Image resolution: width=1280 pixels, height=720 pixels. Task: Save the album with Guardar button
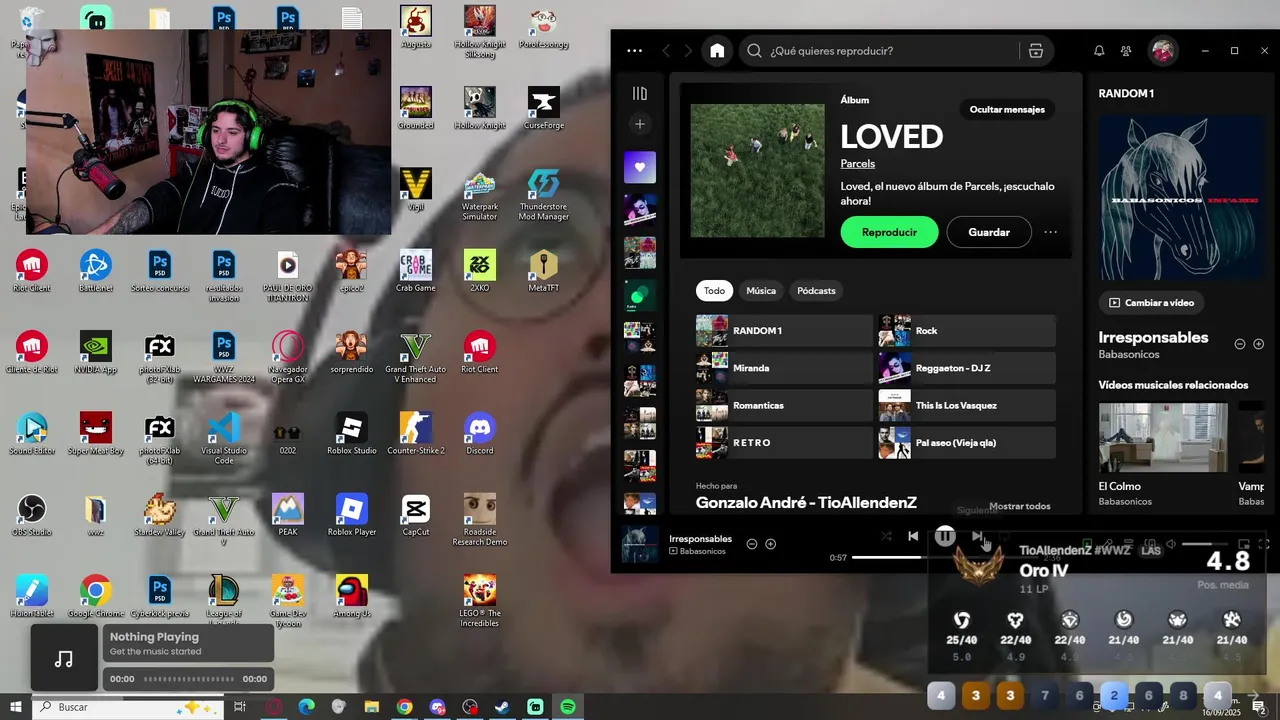[x=989, y=232]
